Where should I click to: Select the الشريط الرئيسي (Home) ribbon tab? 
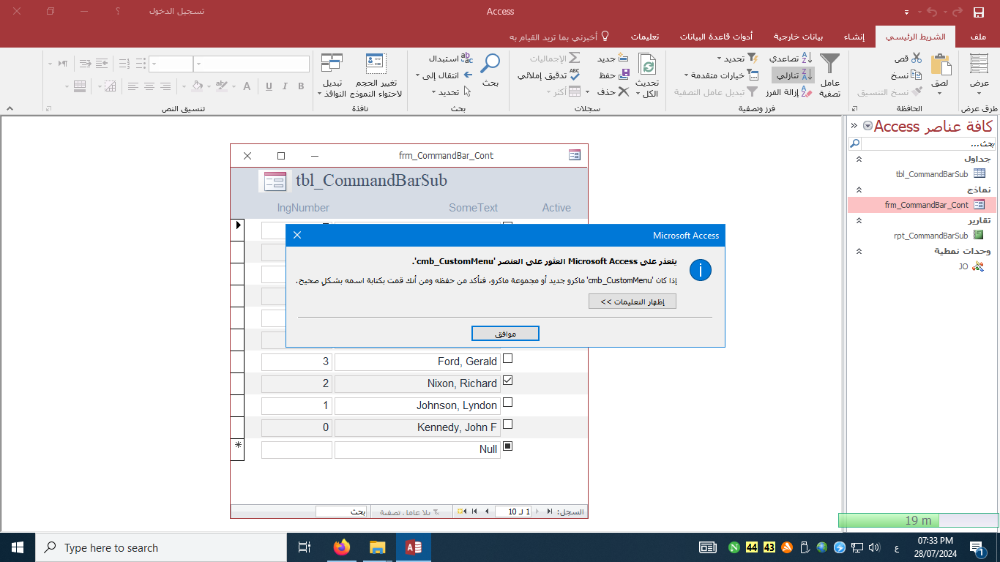[915, 37]
